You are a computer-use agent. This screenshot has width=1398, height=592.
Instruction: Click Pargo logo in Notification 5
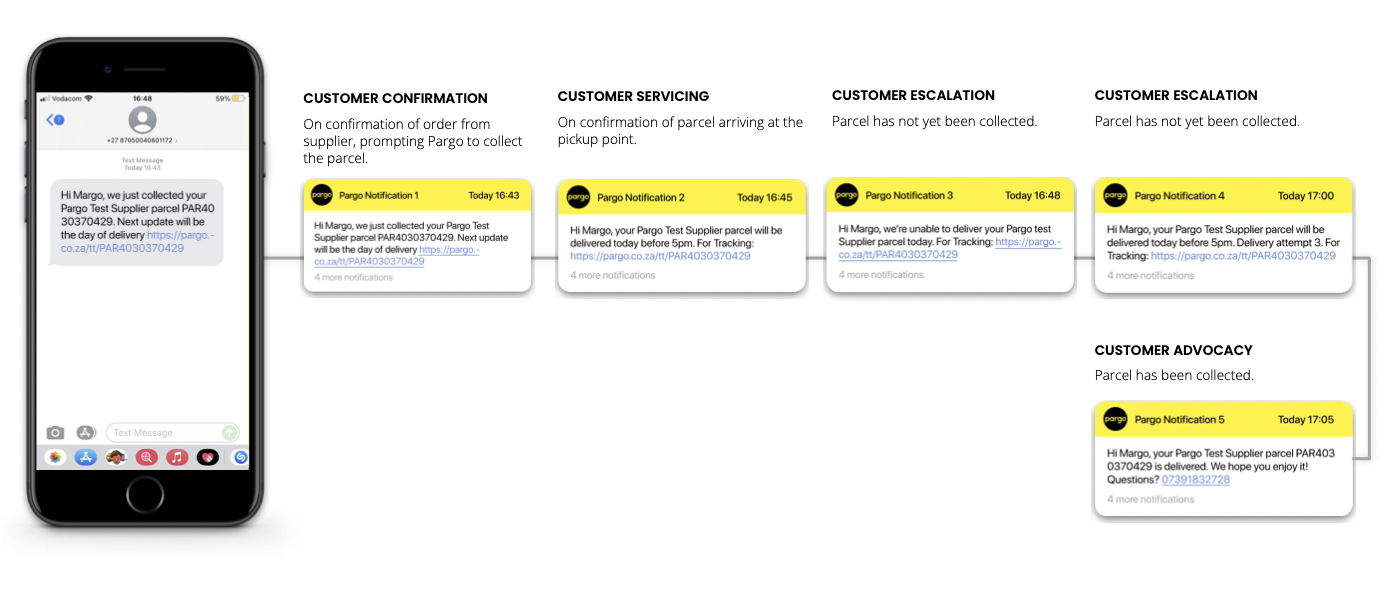point(1114,420)
